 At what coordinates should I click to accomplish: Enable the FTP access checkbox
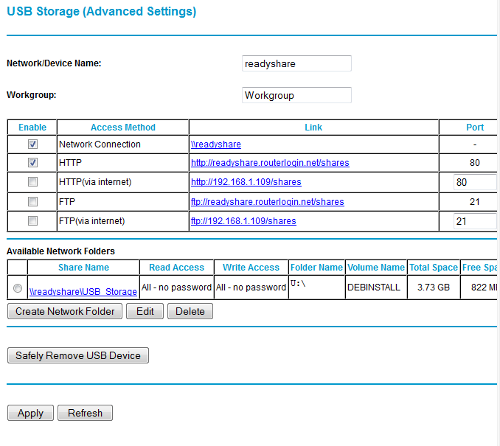pos(33,201)
